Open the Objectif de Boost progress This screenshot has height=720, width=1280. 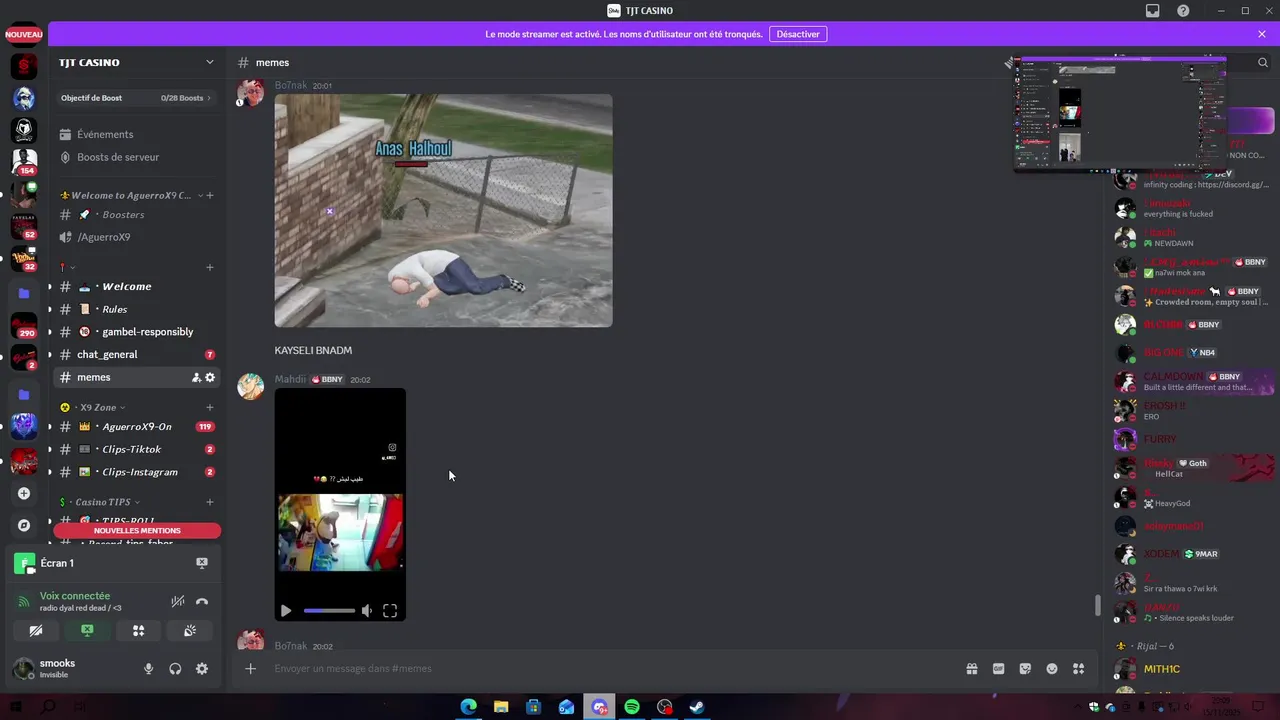click(x=136, y=98)
